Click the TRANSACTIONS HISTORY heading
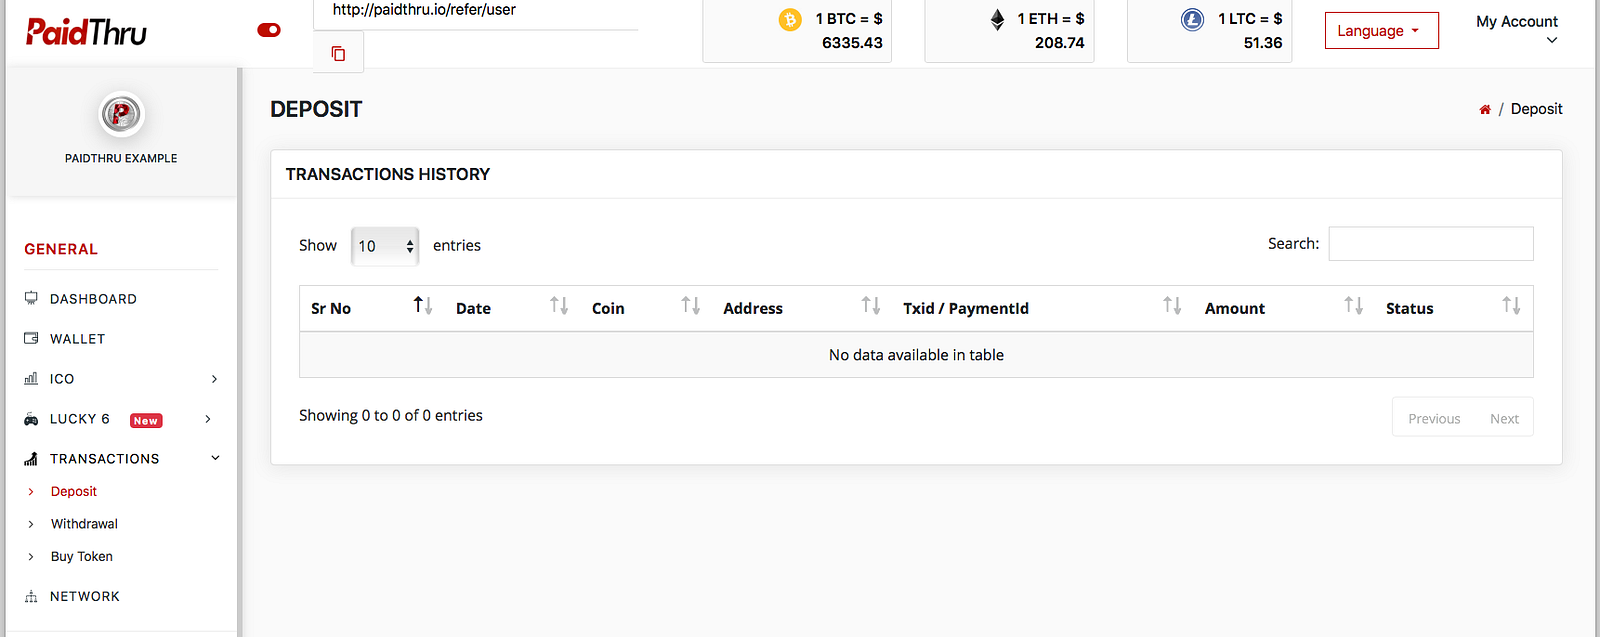 tap(388, 174)
